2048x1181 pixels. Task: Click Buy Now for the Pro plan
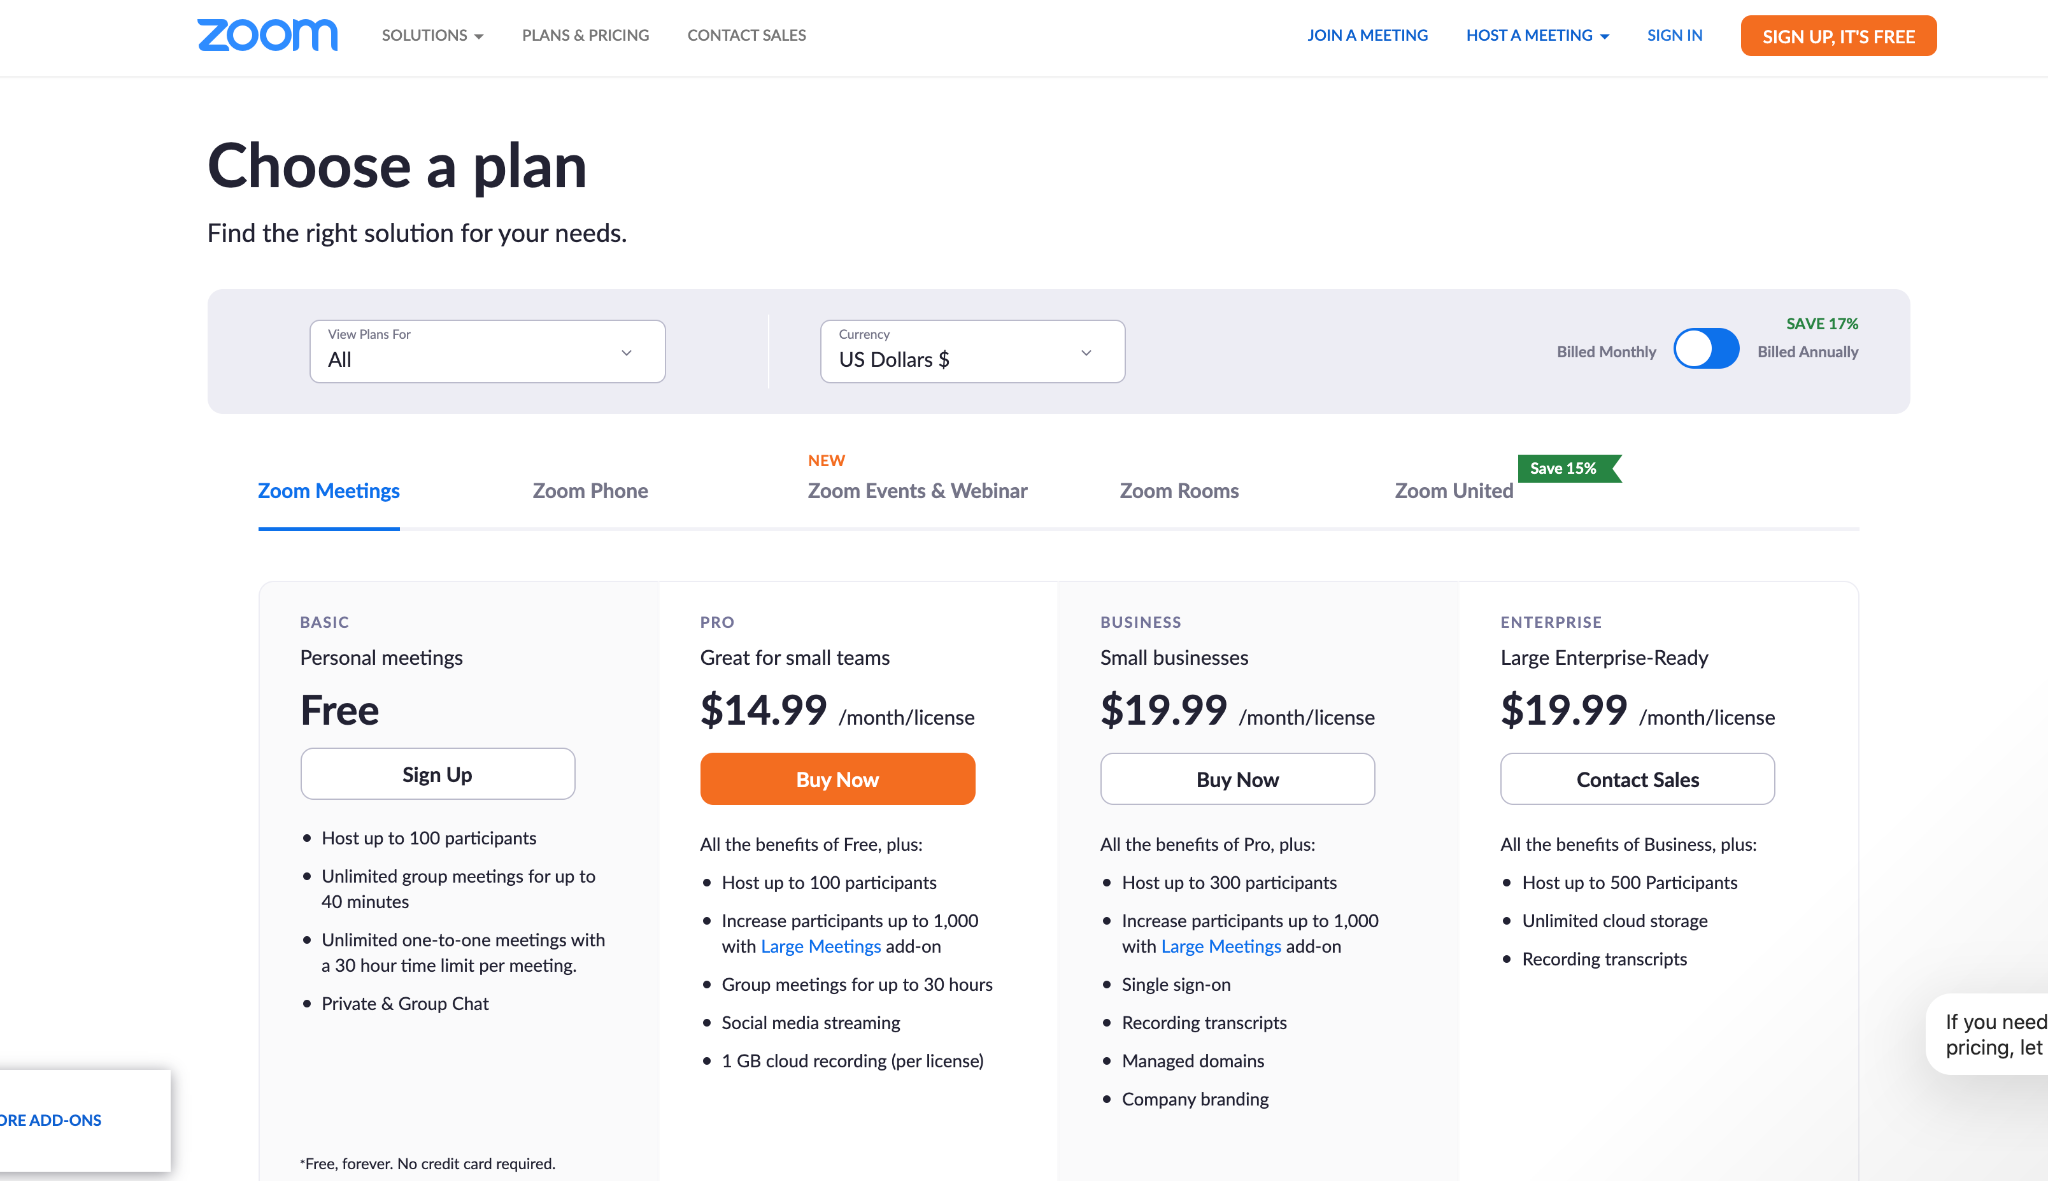[837, 779]
